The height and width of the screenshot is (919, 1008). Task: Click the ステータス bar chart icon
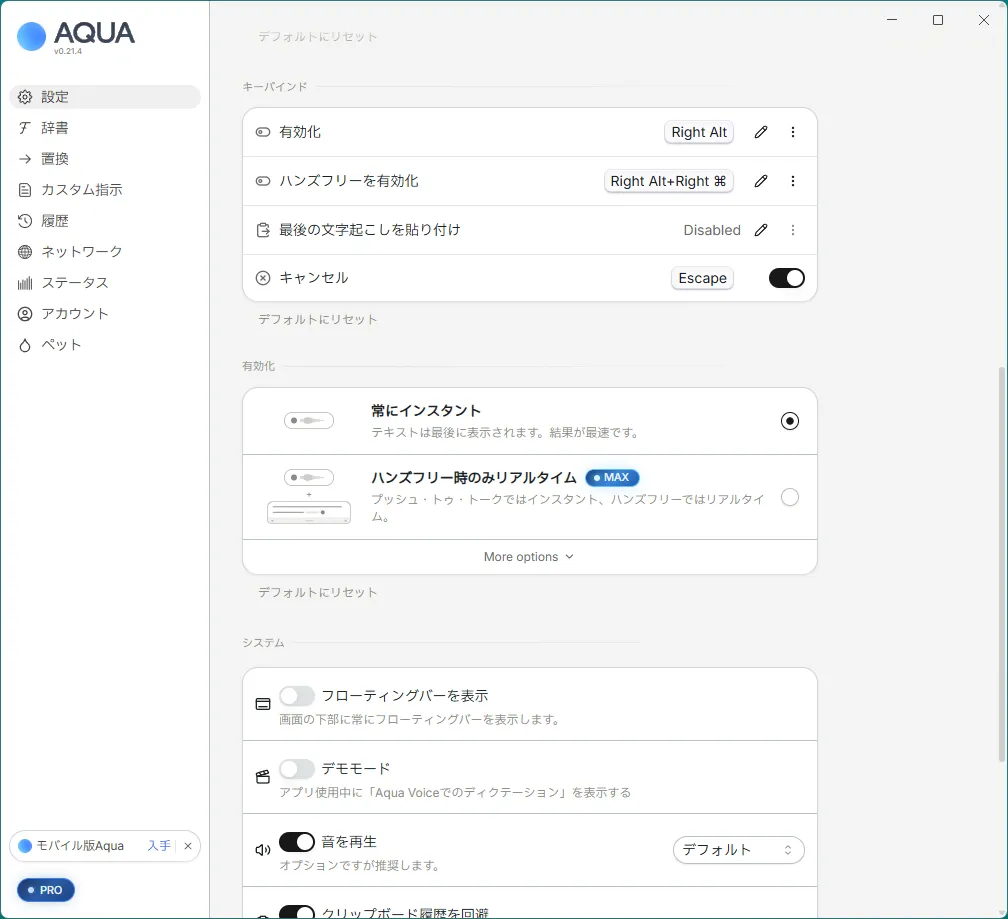[25, 283]
